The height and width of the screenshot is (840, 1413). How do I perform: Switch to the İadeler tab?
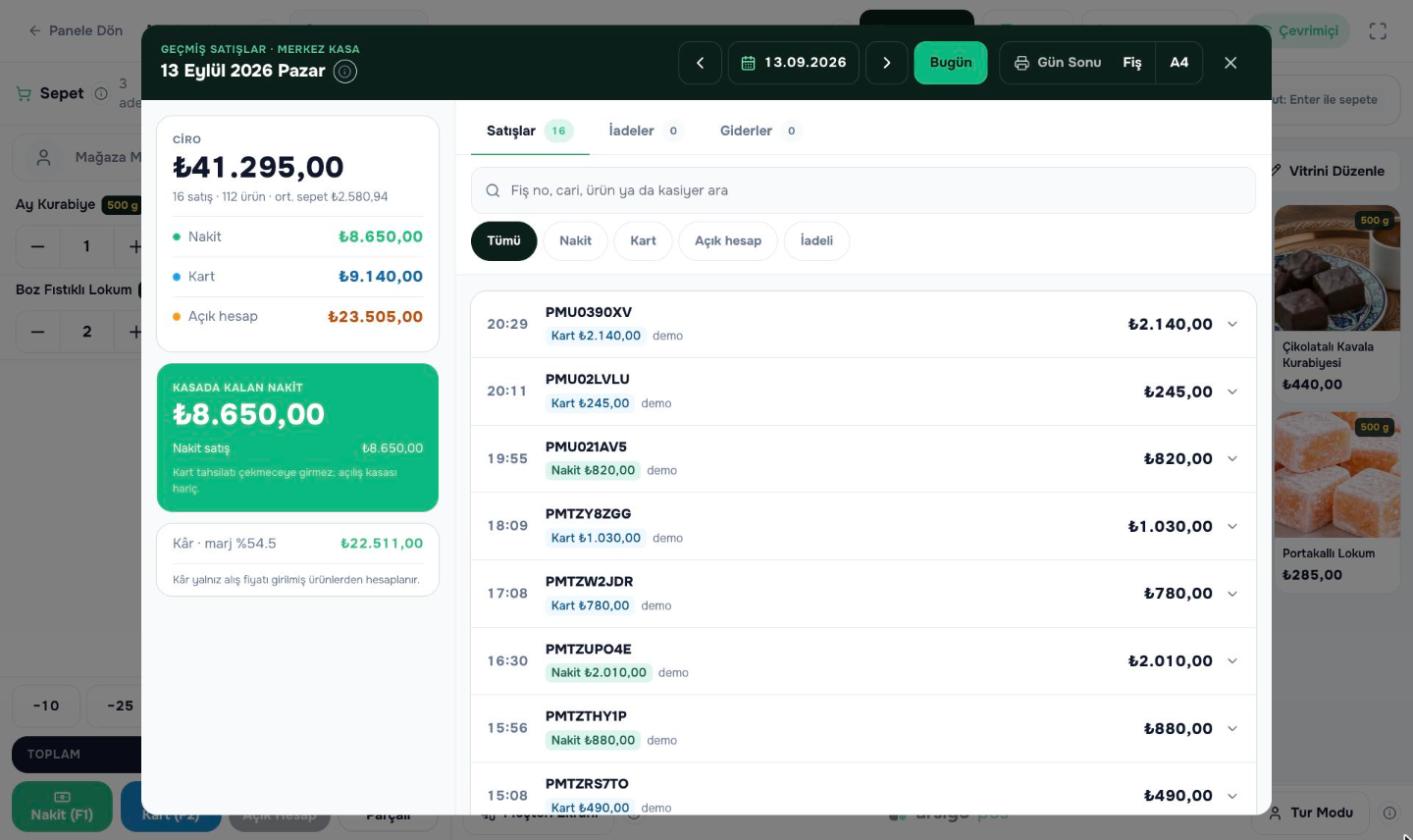coord(646,131)
